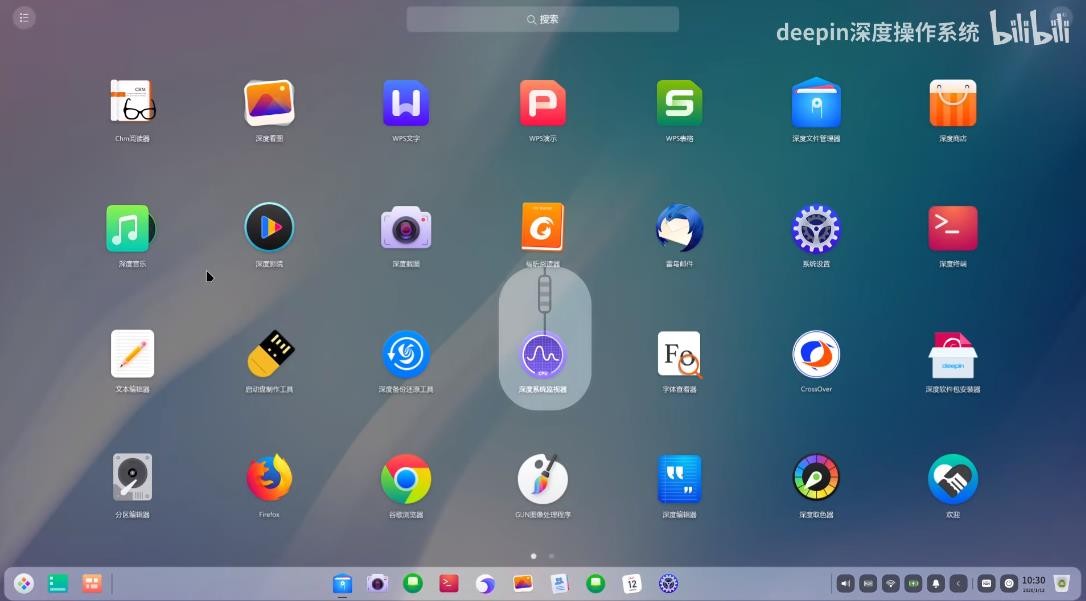Collapse the tray with the arrow button

click(x=959, y=584)
